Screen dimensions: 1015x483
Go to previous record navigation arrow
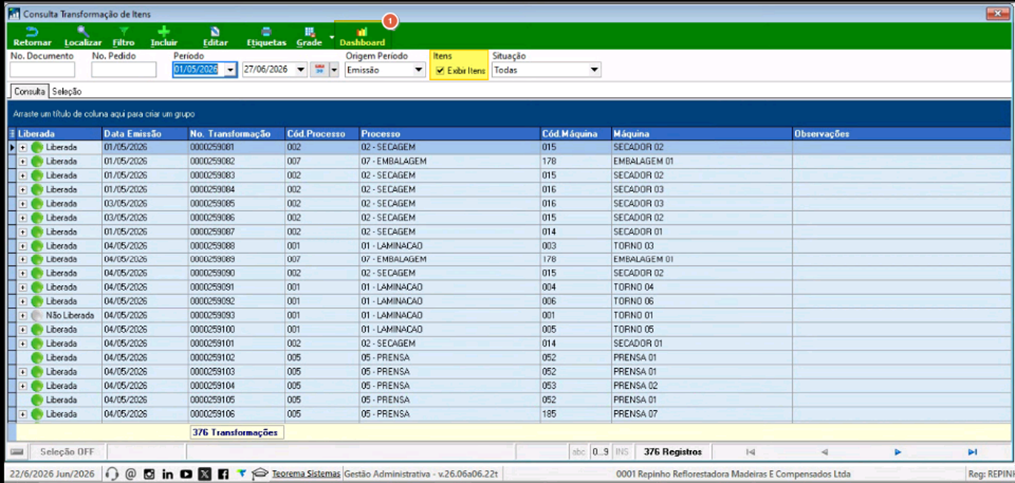pyautogui.click(x=824, y=452)
